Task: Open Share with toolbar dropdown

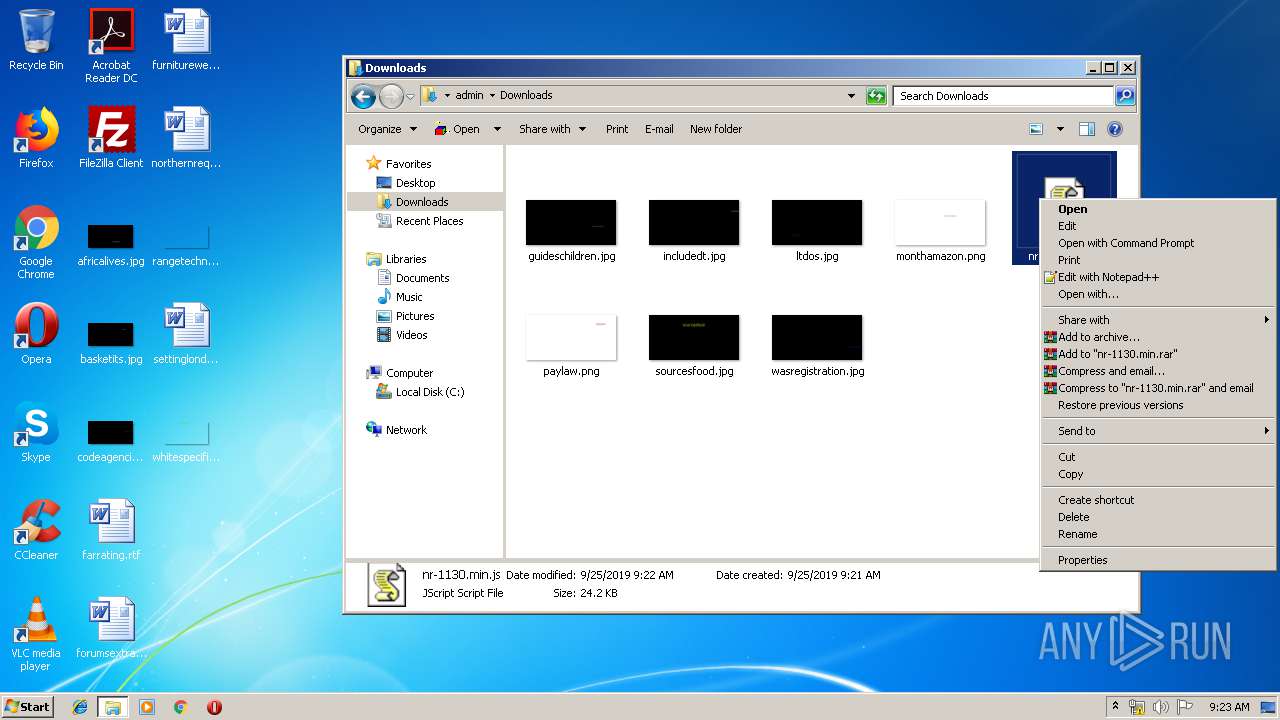Action: coord(552,129)
